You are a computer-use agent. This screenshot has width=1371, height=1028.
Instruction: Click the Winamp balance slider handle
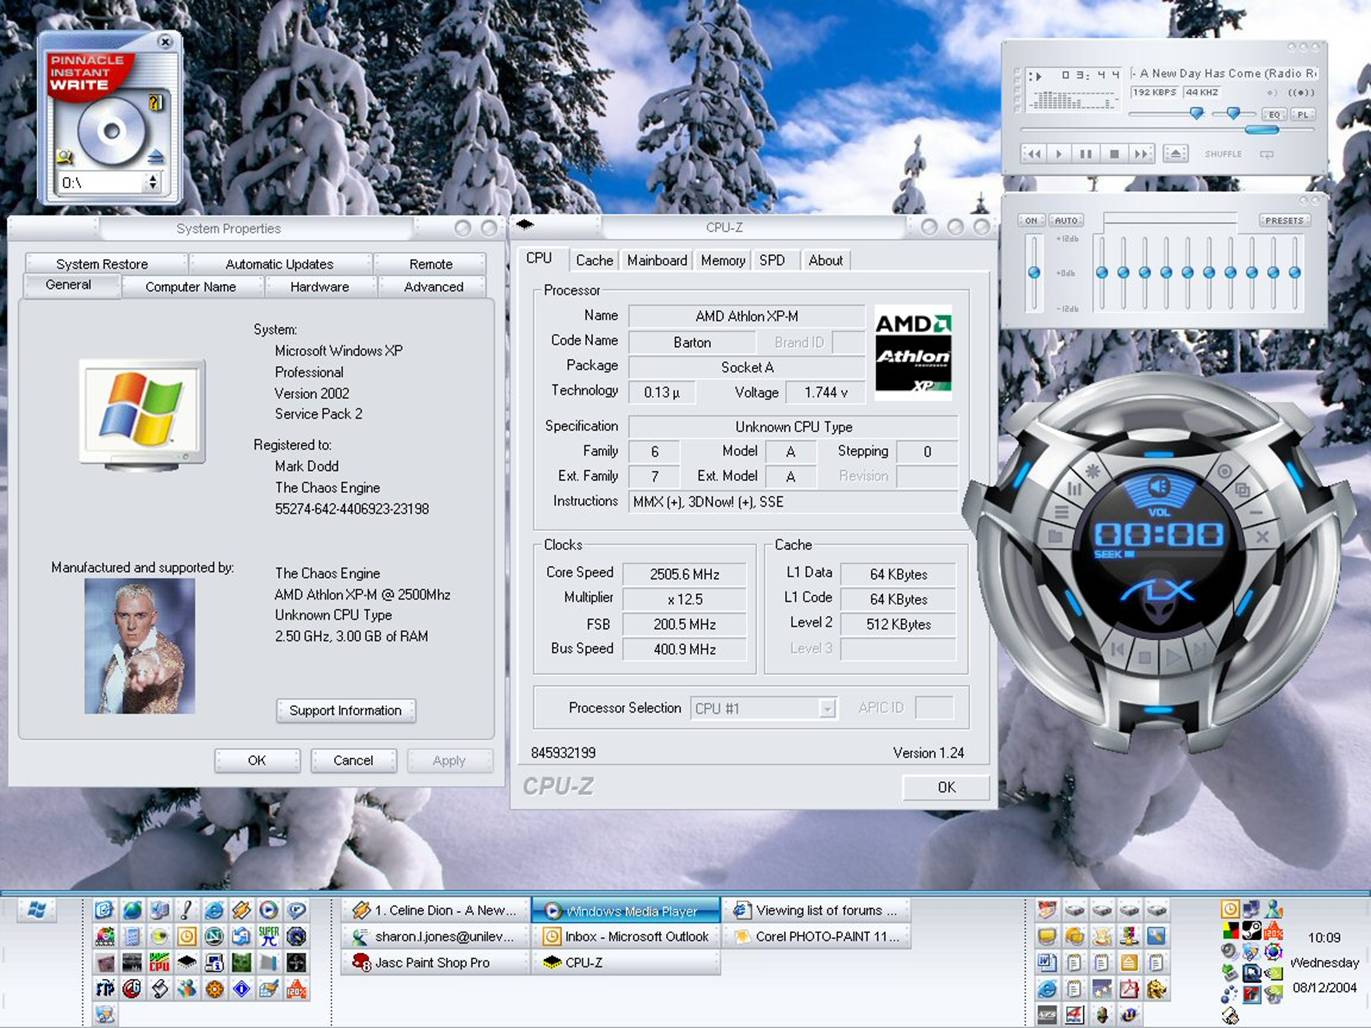click(1234, 113)
